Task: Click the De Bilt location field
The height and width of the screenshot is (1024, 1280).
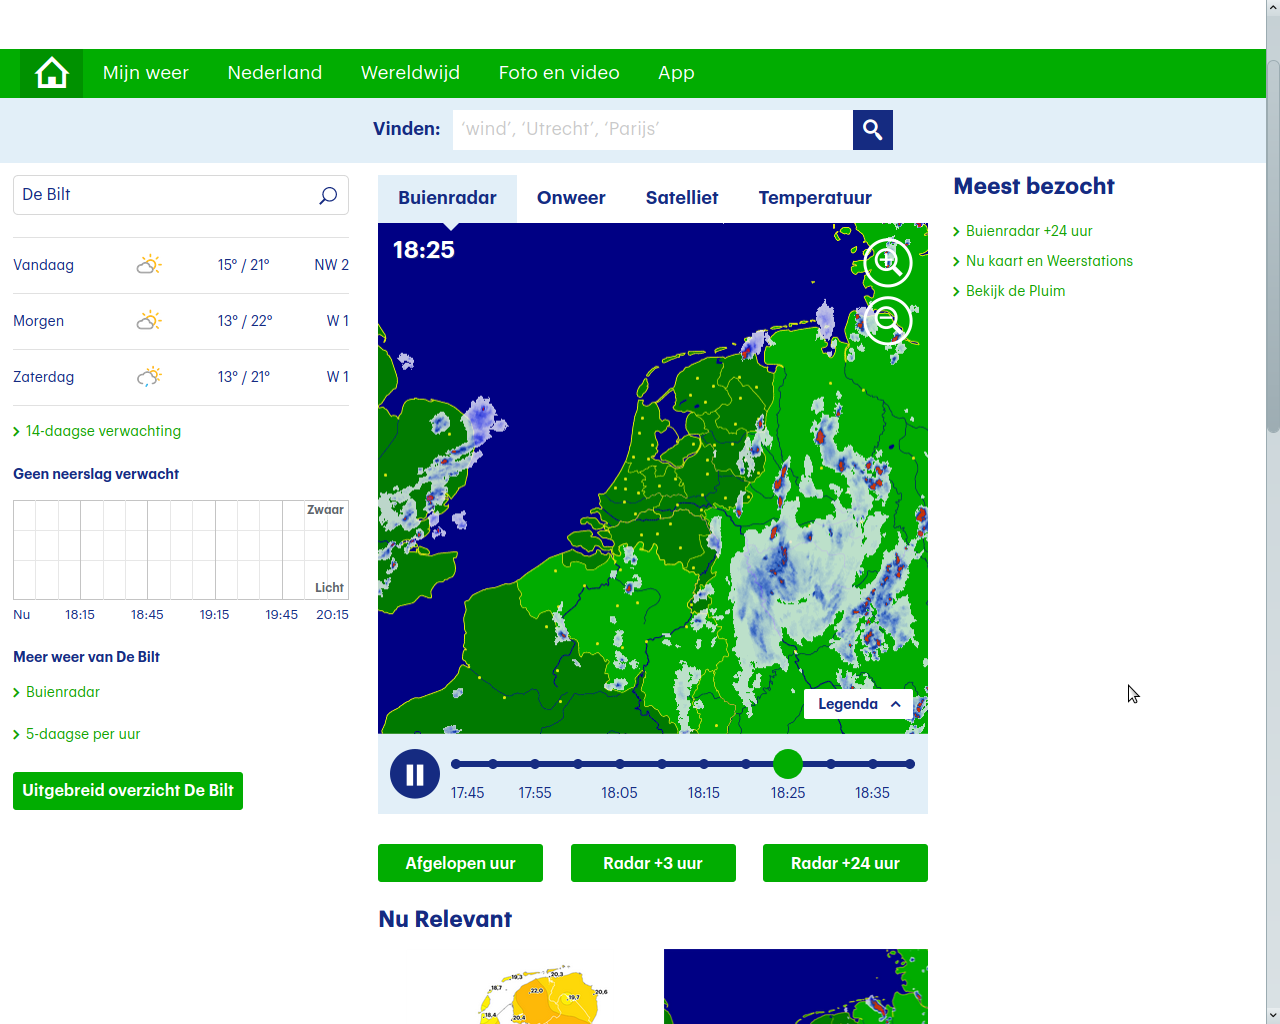Action: pyautogui.click(x=181, y=195)
